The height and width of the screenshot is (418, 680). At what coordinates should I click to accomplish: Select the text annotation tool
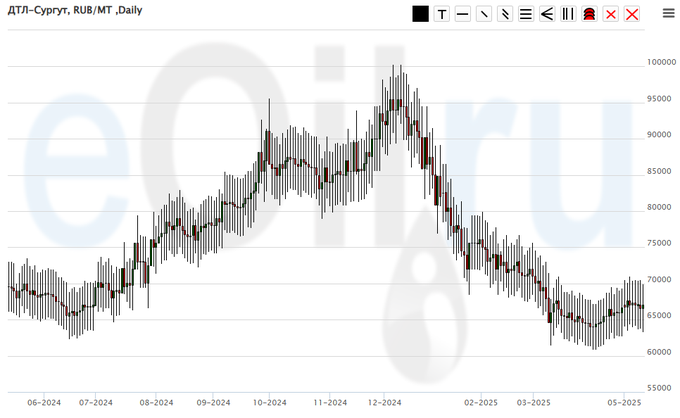(441, 14)
